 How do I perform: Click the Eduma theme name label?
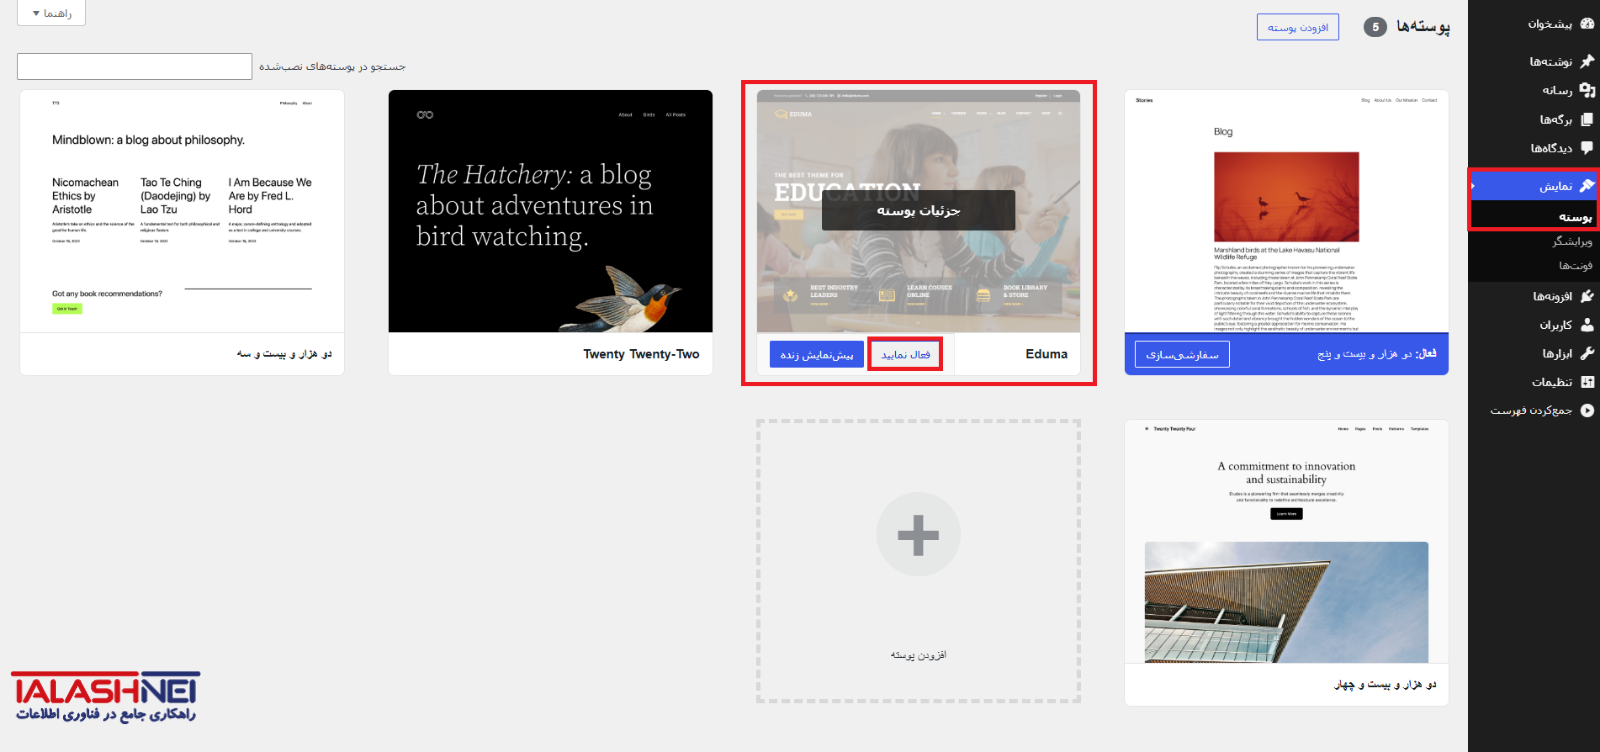[x=1046, y=354]
